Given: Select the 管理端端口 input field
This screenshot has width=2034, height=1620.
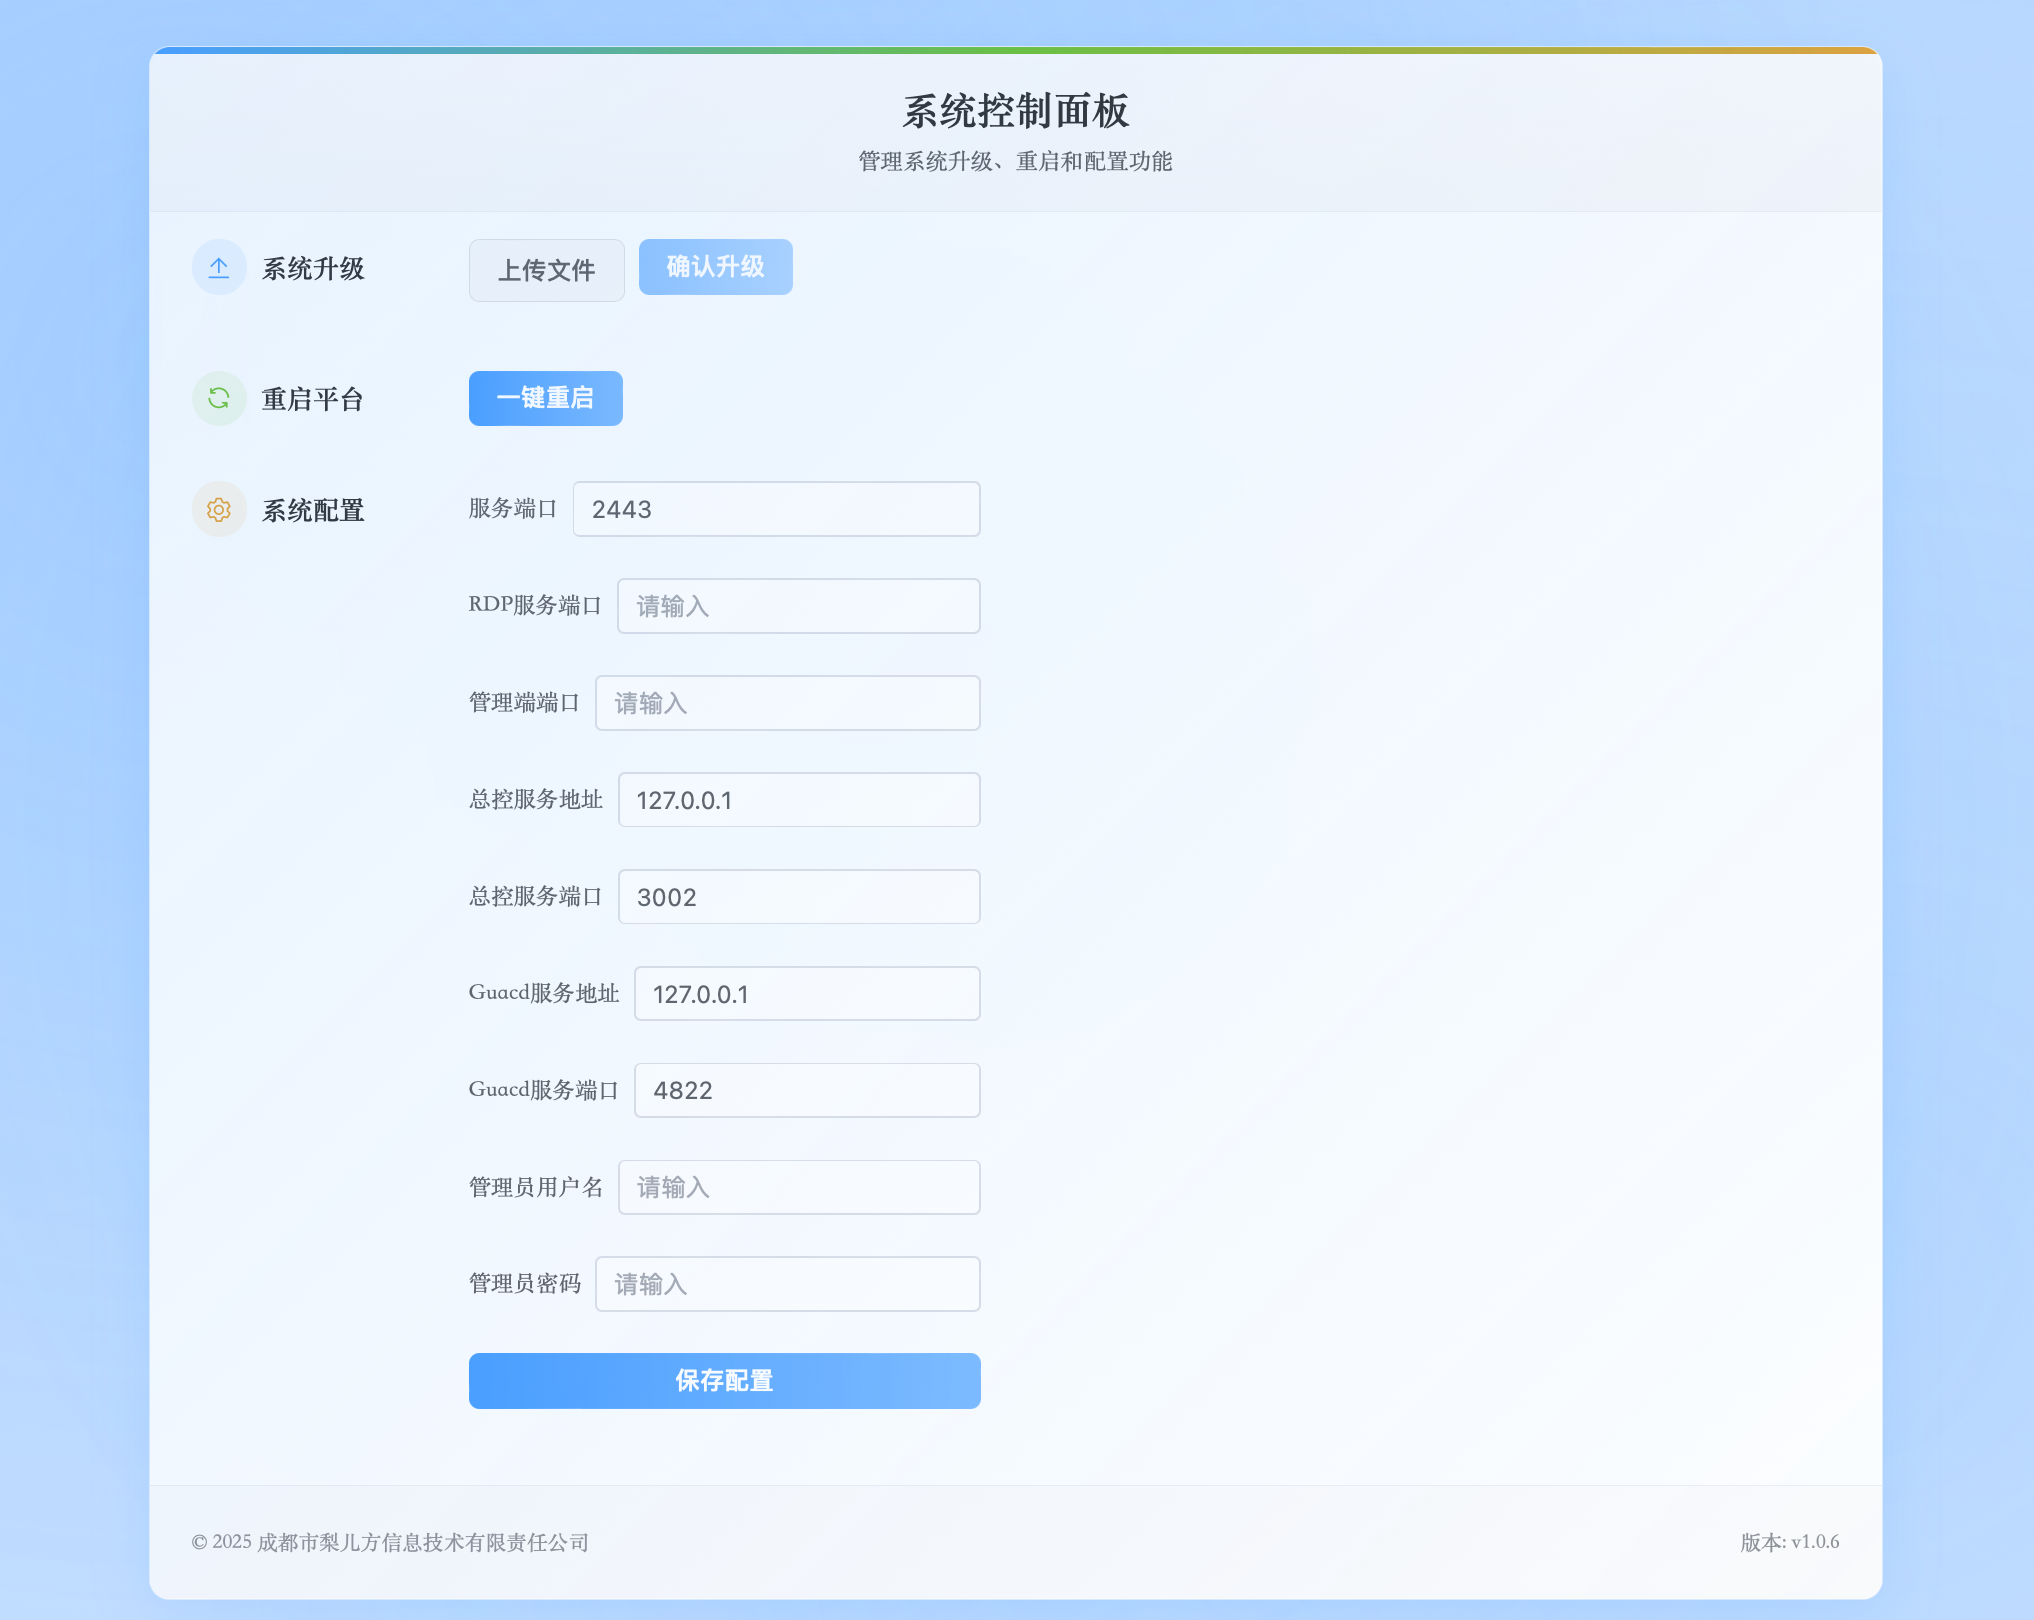Looking at the screenshot, I should pos(787,703).
